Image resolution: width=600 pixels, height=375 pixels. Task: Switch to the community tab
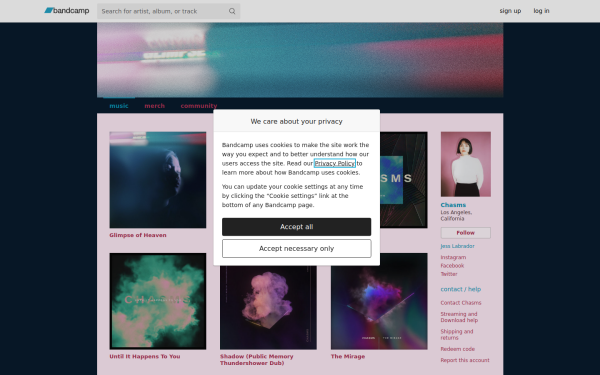pos(199,106)
